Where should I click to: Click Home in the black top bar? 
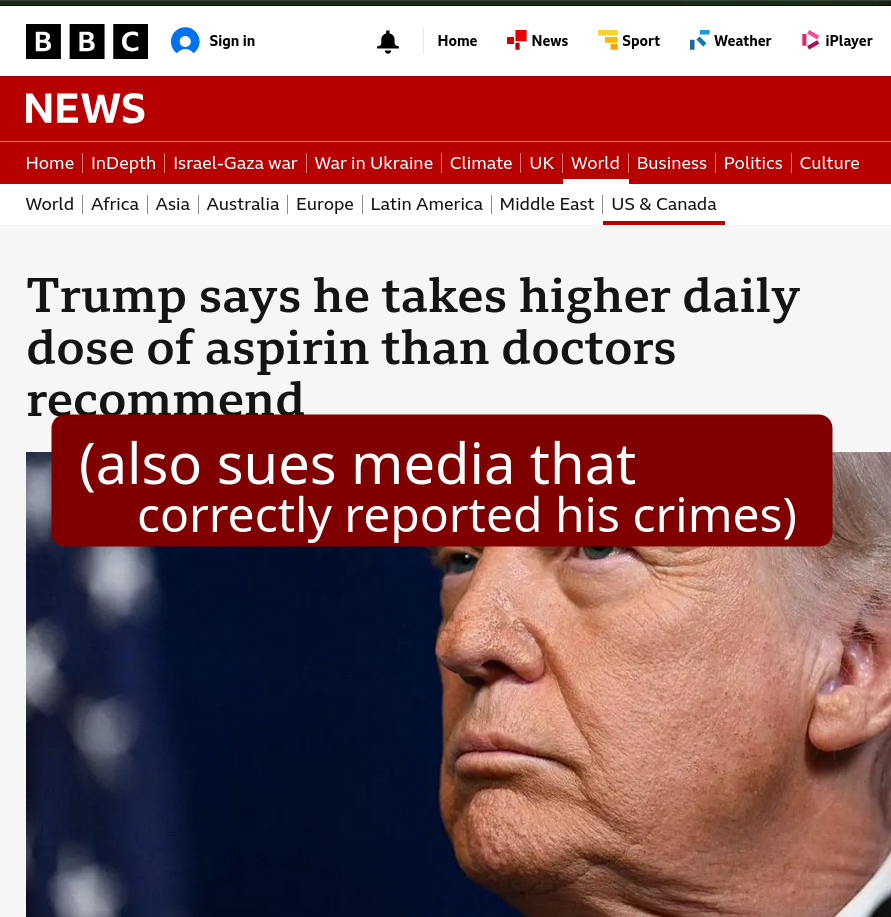(x=457, y=41)
